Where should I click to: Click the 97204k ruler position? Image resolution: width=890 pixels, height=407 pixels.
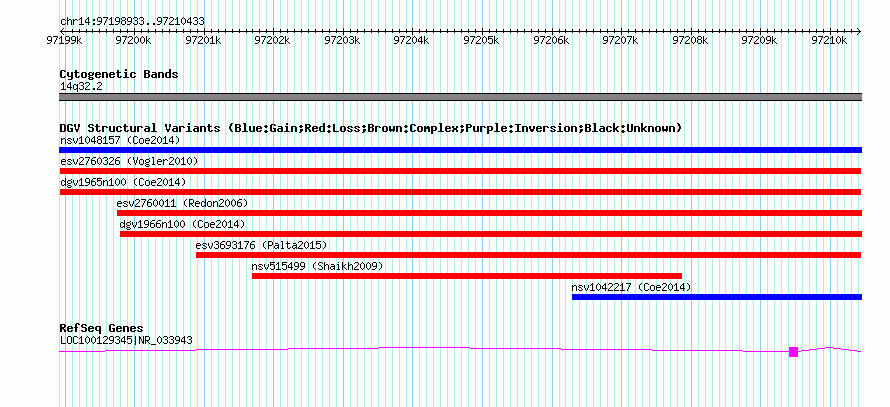click(x=412, y=41)
